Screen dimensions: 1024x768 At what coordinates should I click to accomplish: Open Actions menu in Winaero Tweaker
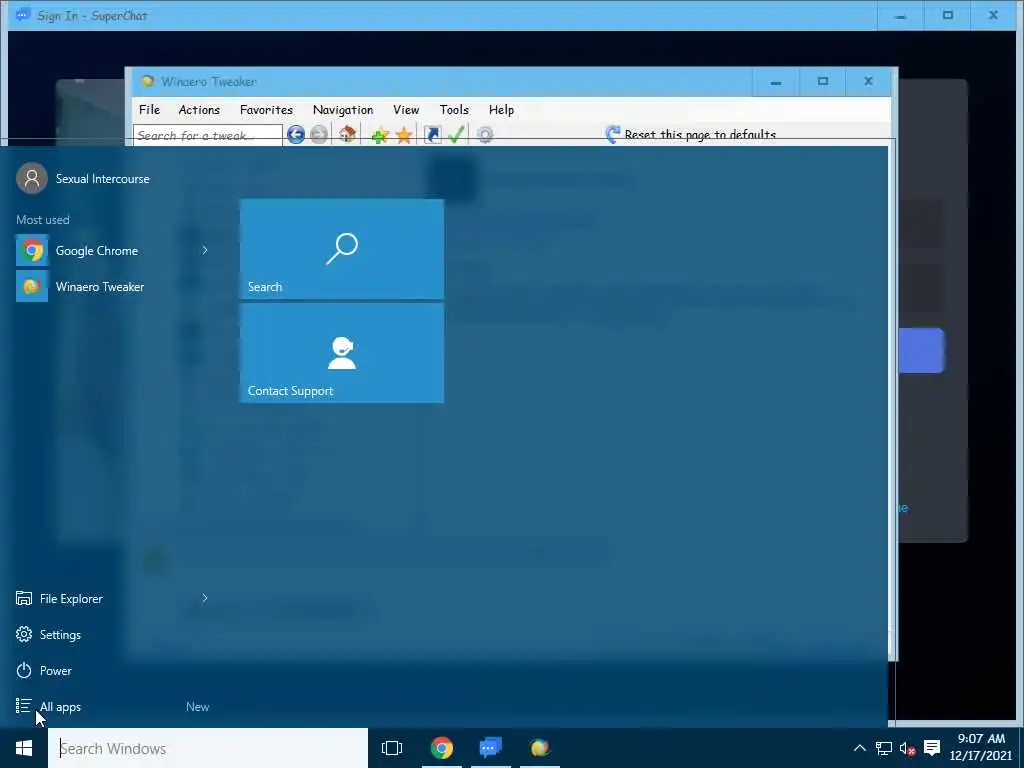[199, 110]
